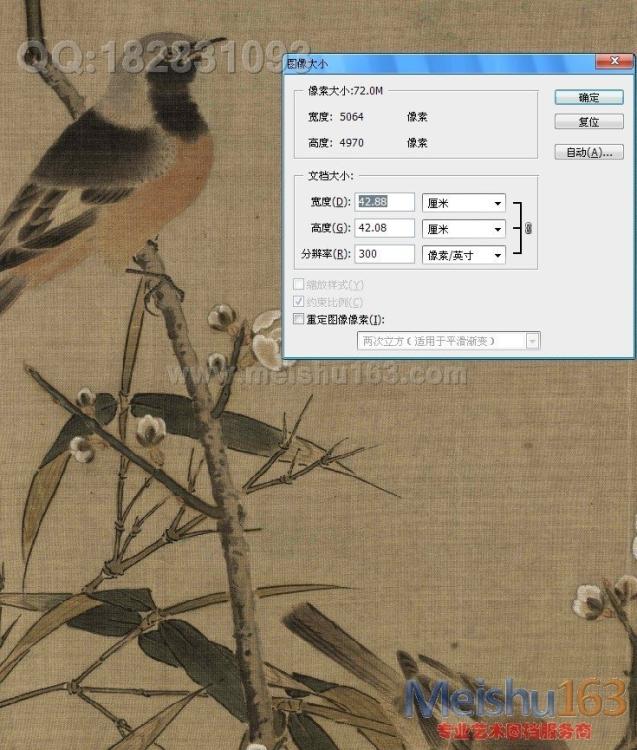This screenshot has height=750, width=637.
Task: Open the 两次立方 resampling method dropdown
Action: click(449, 341)
